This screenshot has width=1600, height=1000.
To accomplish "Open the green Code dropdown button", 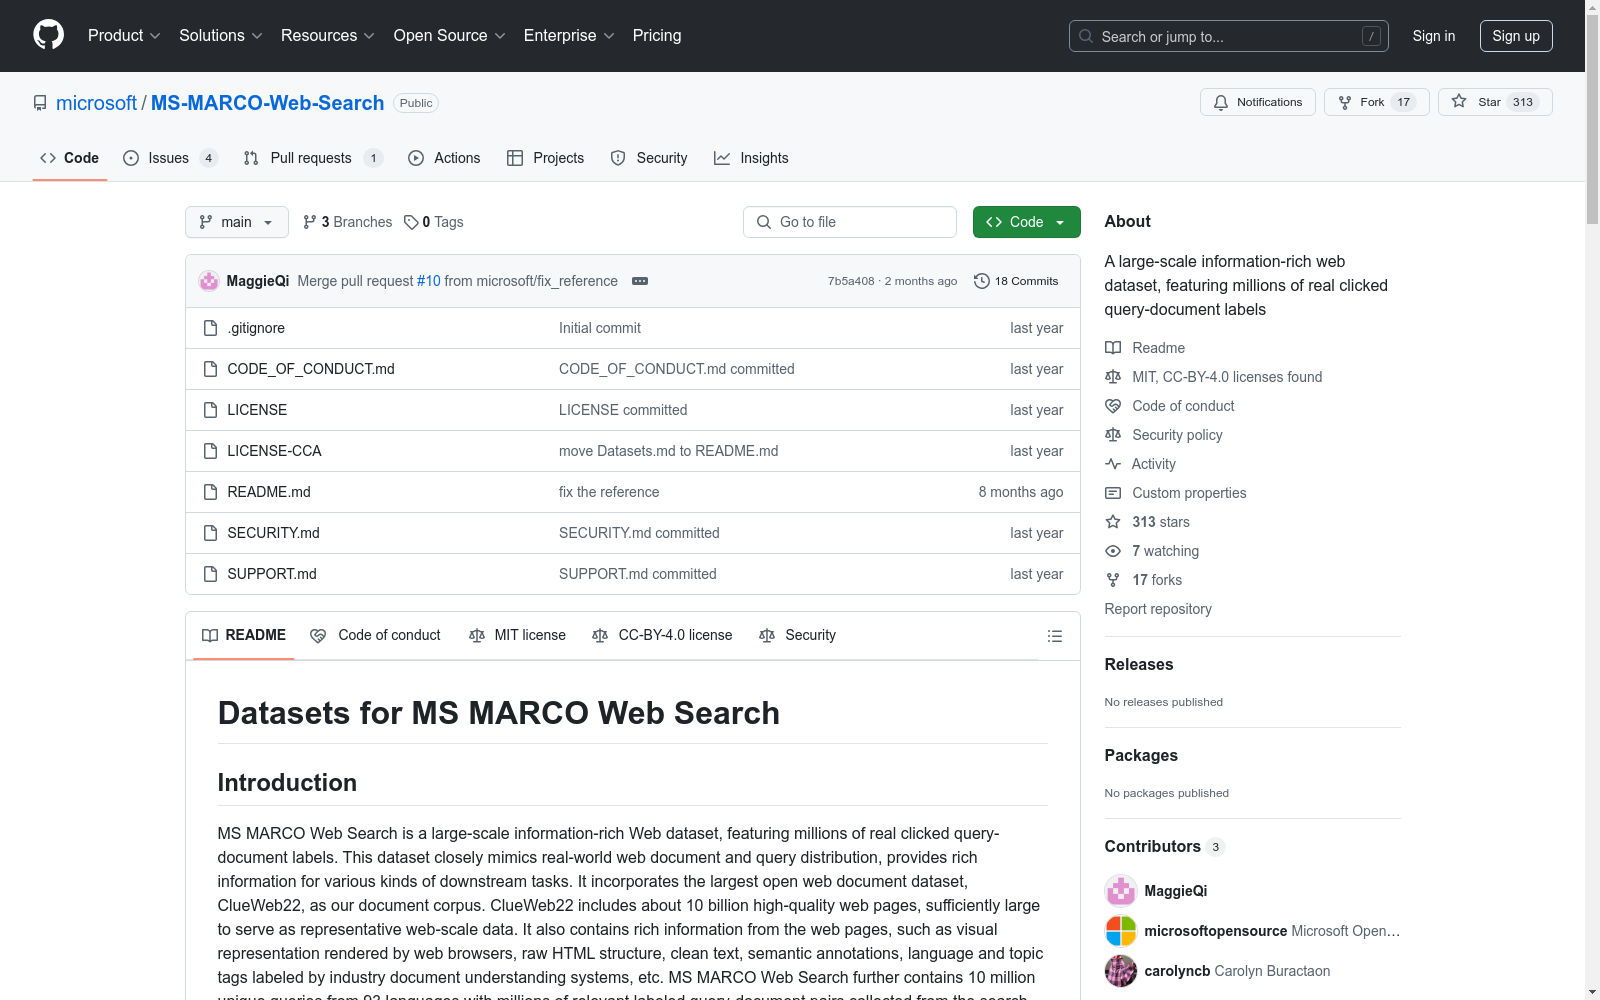I will coord(1026,222).
